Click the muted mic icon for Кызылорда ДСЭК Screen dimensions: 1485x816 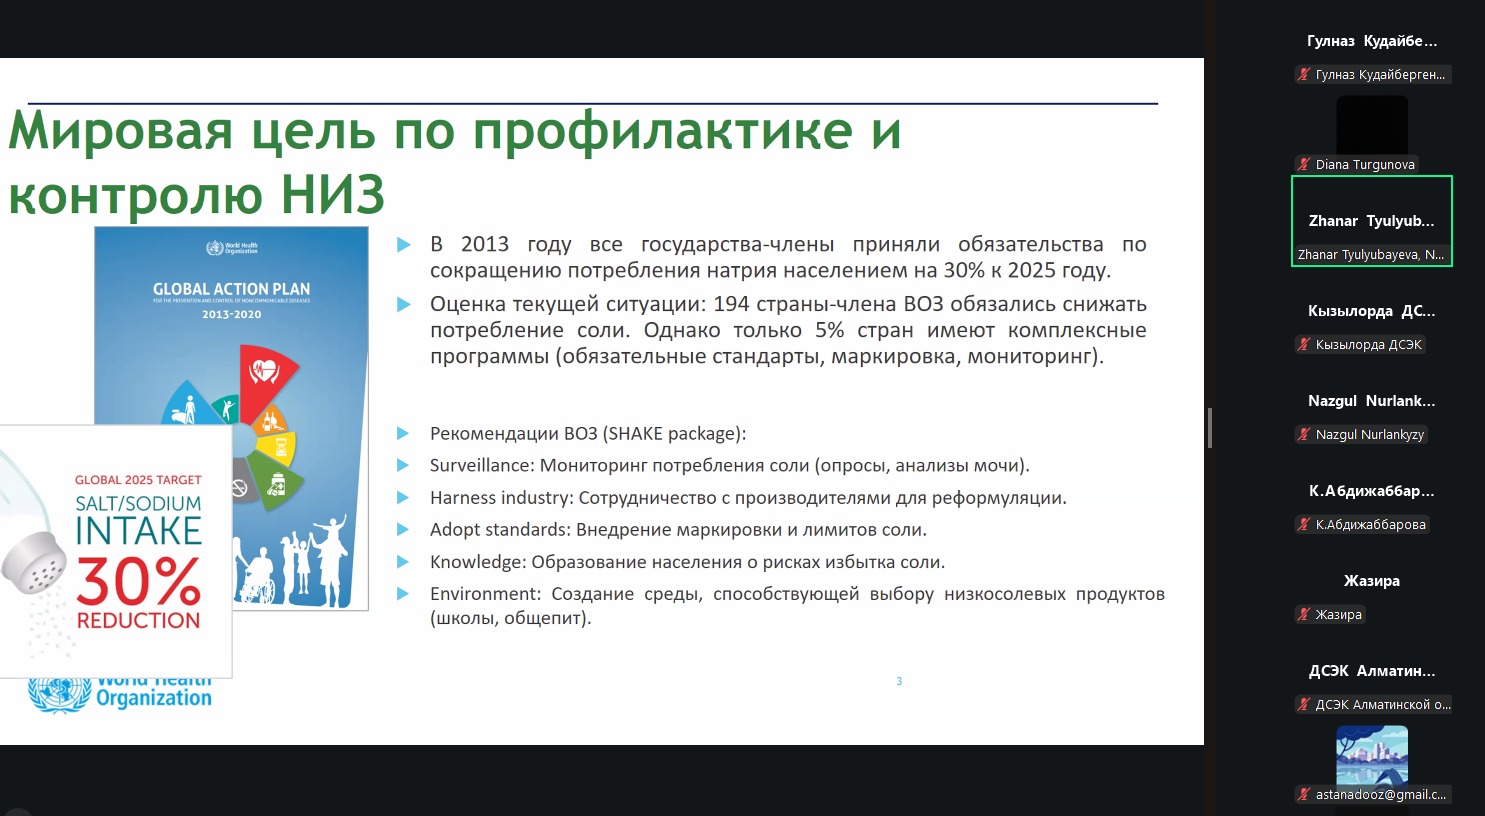click(x=1304, y=345)
